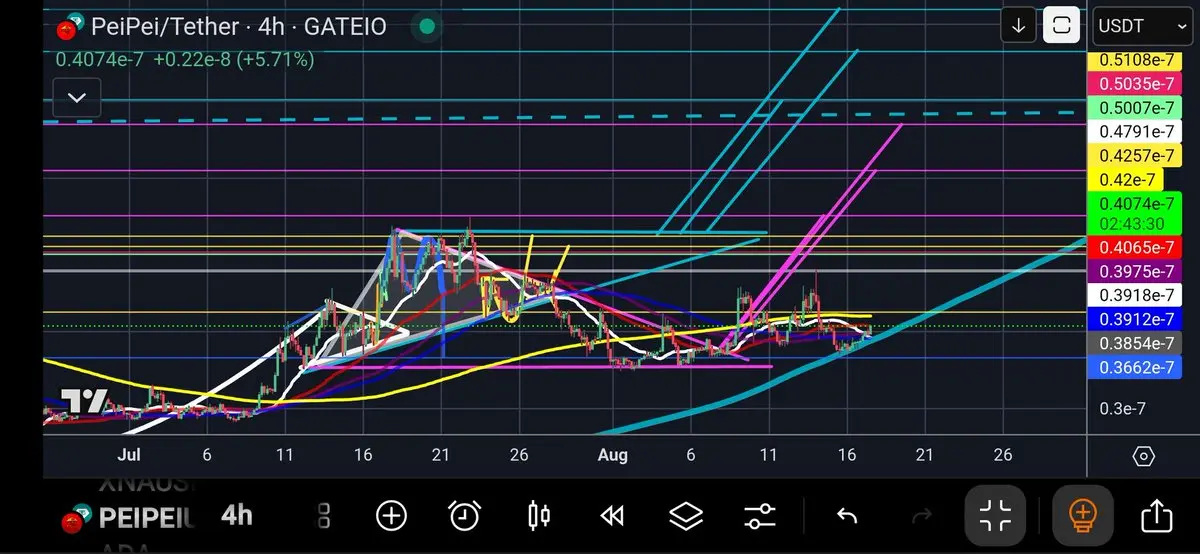Select the 0.5108e-7 yellow price label
Viewport: 1200px width, 554px height.
point(1136,60)
